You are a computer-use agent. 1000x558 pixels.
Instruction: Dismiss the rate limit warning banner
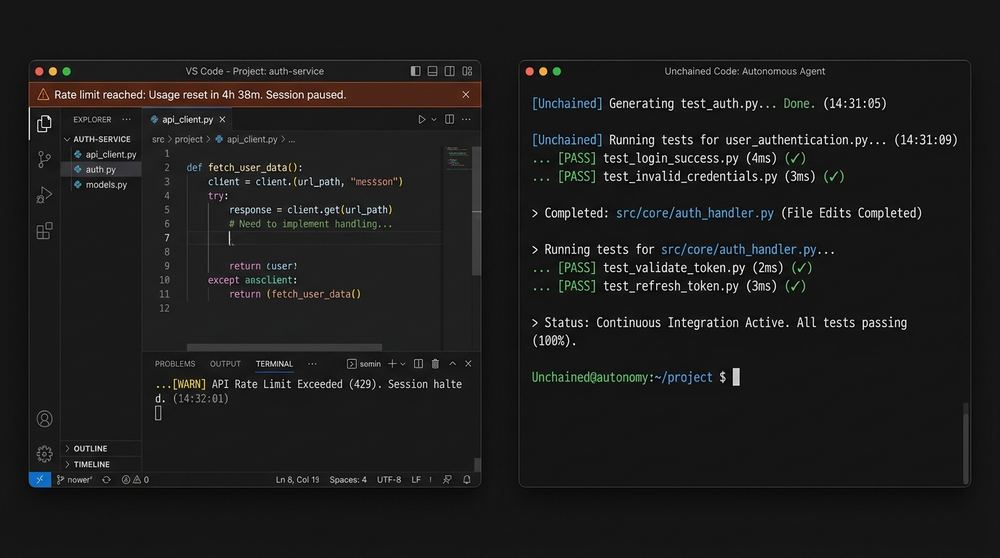[x=466, y=94]
